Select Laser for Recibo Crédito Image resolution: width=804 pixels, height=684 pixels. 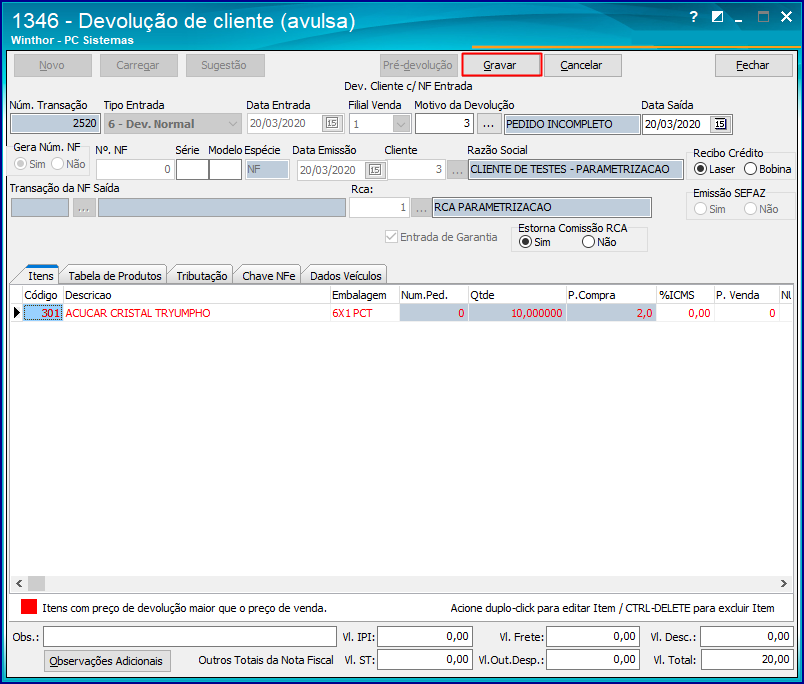pos(700,169)
